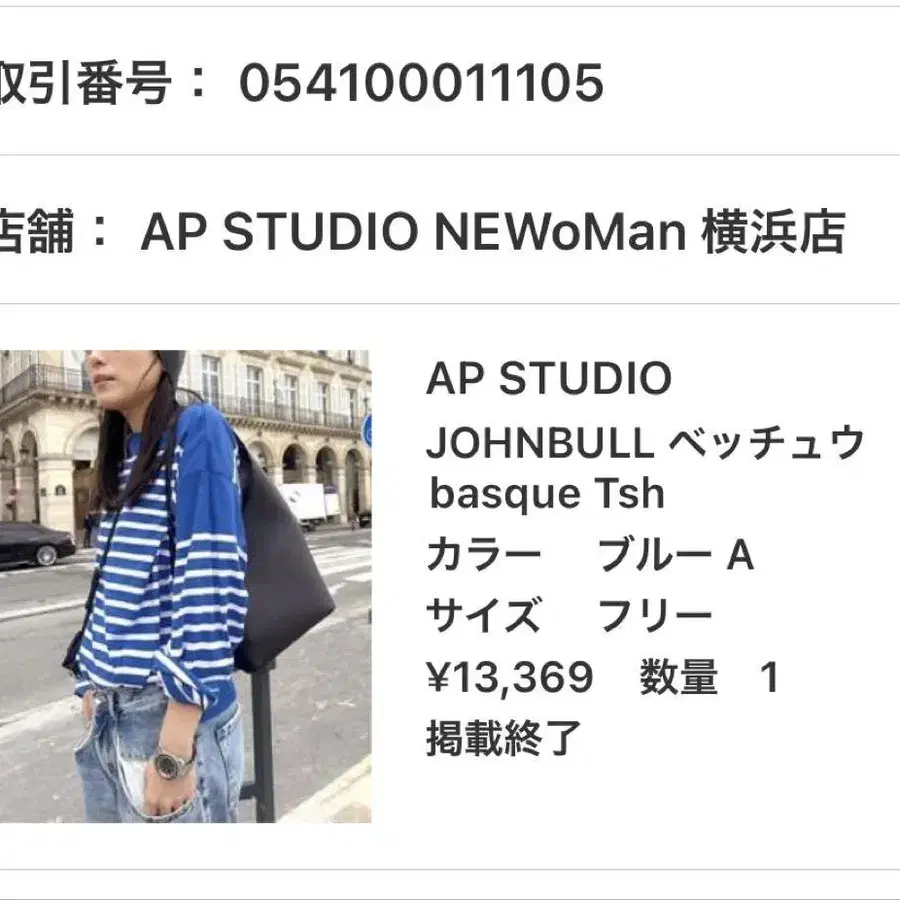The image size is (900, 900).
Task: Click the 掲載終了 listing-ended status
Action: coord(503,738)
